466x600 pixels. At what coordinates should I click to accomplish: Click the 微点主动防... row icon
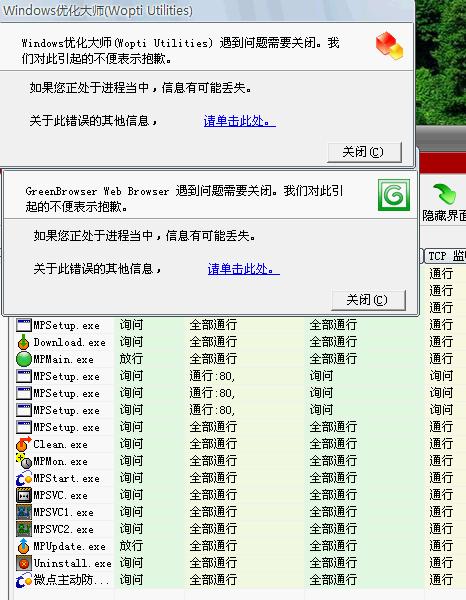point(23,580)
